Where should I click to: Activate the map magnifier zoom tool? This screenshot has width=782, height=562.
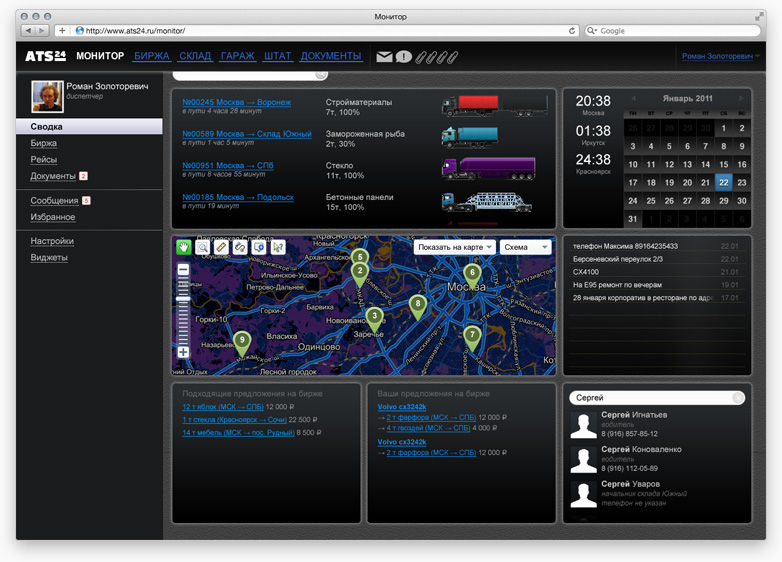point(202,247)
